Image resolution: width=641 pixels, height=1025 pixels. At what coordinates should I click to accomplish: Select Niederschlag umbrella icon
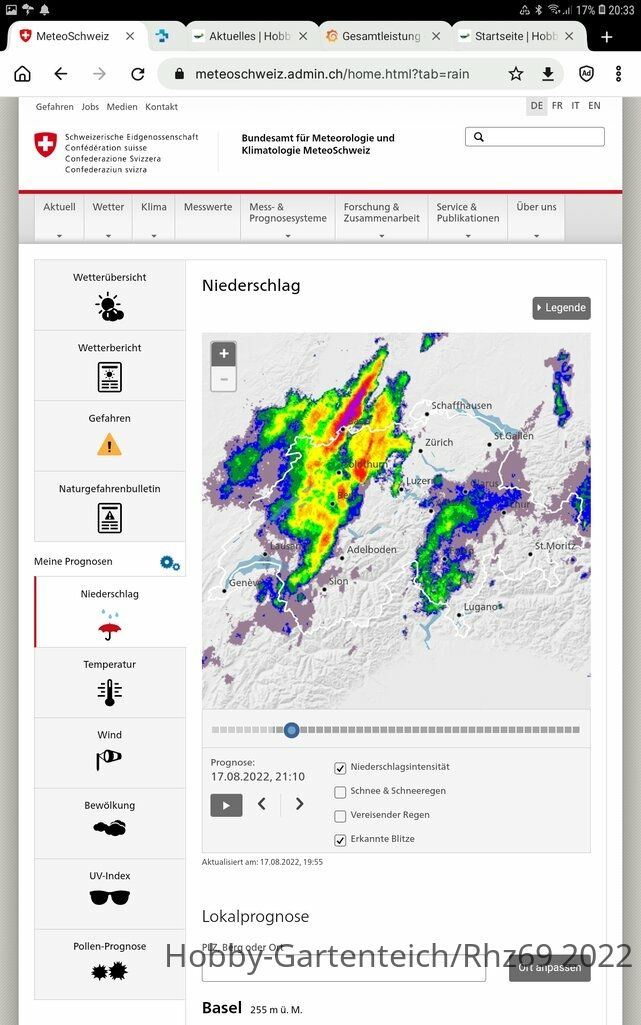tap(109, 625)
